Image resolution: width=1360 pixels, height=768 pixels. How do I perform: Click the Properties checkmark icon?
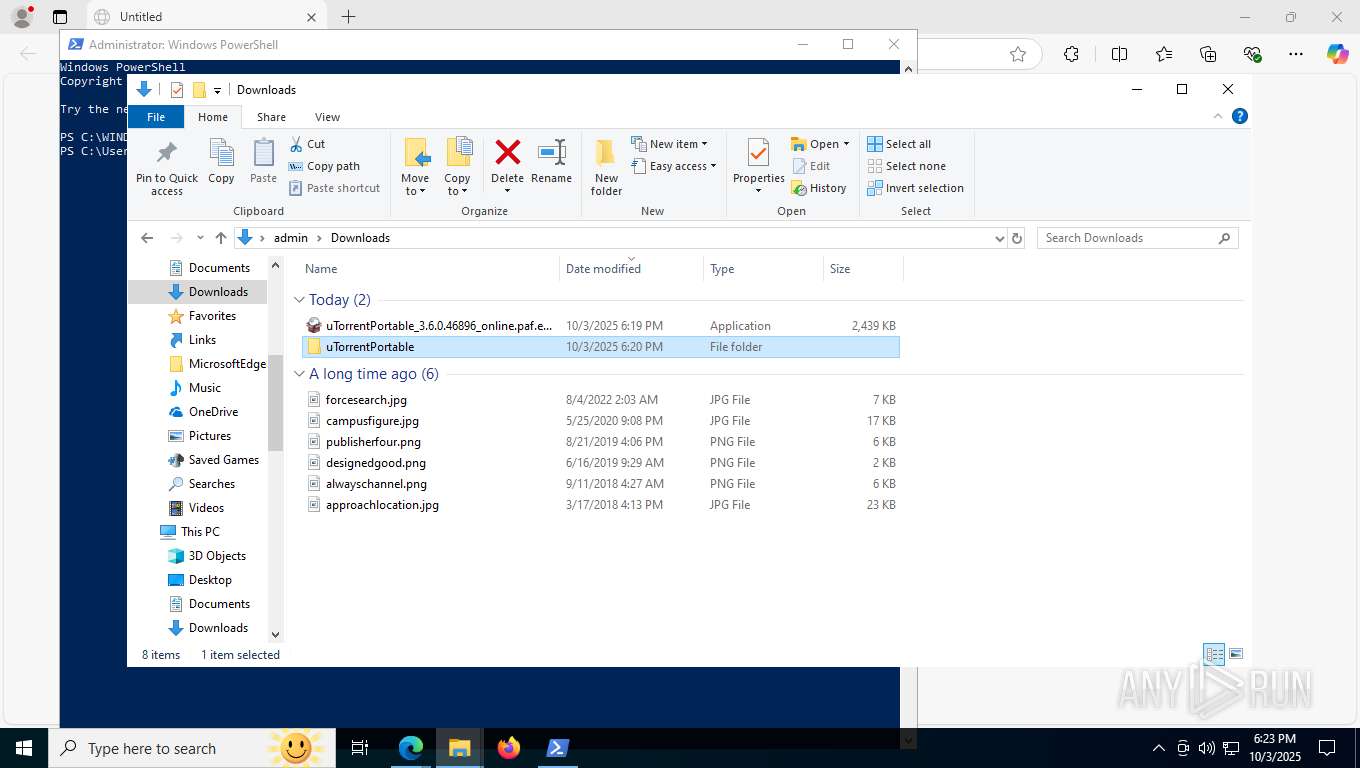coord(758,153)
